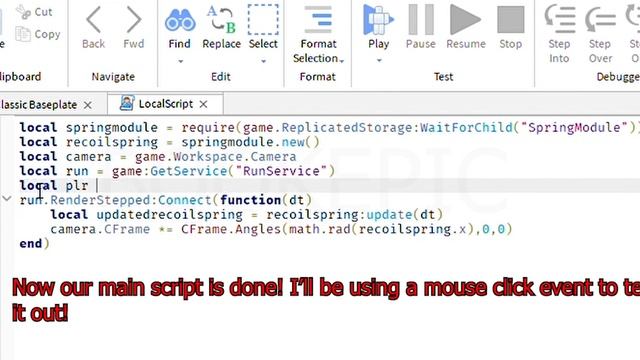Open the Find dropdown arrow
Viewport: 640px width, 360px height.
pos(180,61)
